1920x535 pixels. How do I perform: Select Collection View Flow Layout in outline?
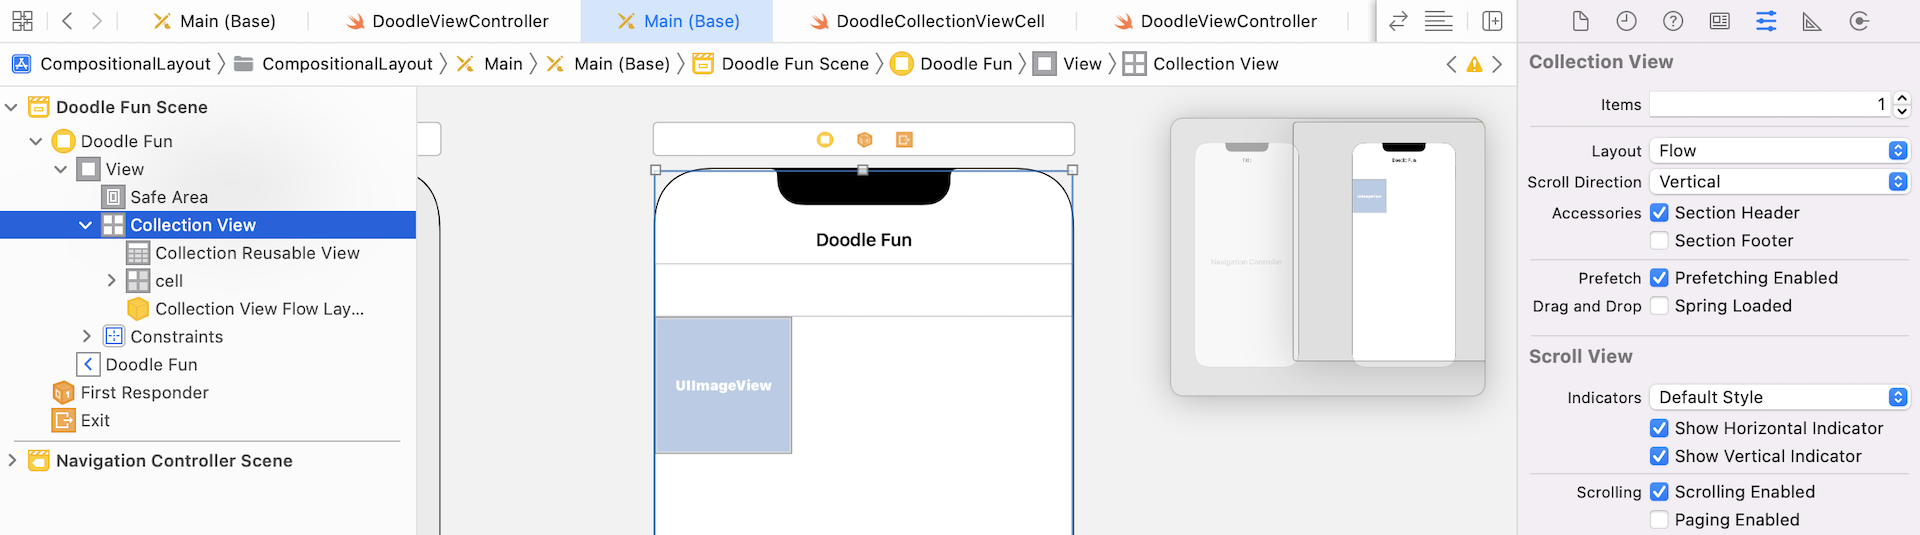pos(259,309)
